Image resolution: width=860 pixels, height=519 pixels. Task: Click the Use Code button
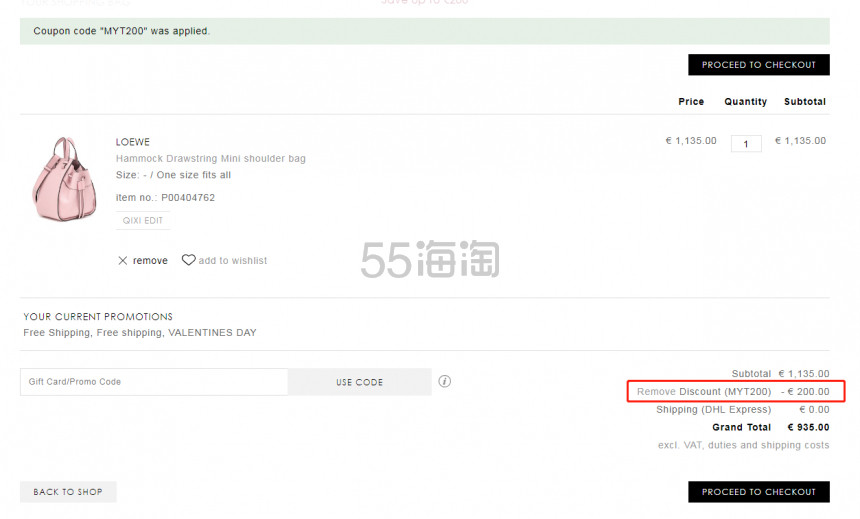coord(359,382)
